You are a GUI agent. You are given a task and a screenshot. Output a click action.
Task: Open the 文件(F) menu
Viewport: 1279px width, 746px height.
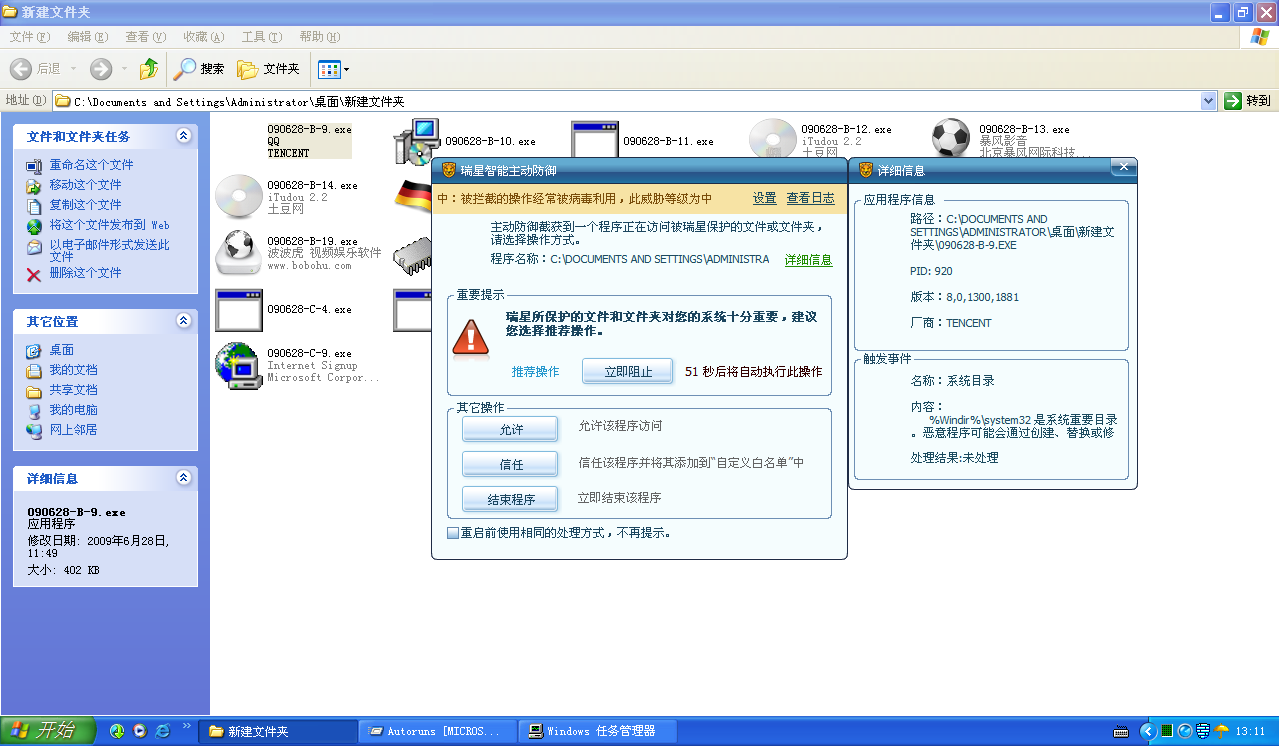point(30,37)
